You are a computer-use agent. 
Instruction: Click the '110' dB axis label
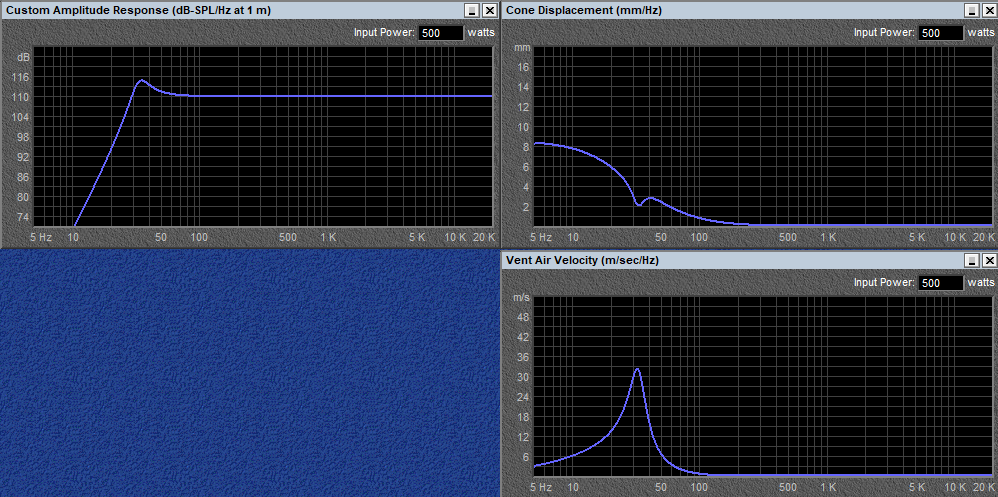tap(21, 97)
